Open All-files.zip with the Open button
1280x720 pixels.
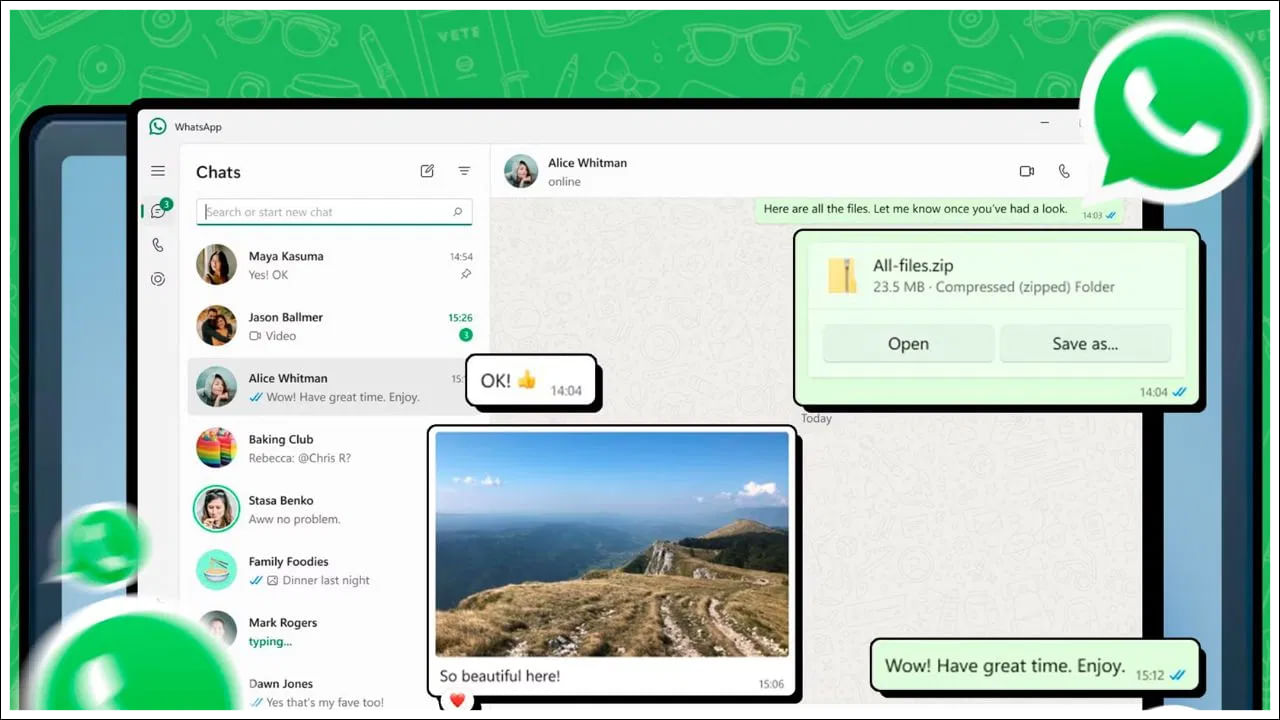pyautogui.click(x=906, y=343)
